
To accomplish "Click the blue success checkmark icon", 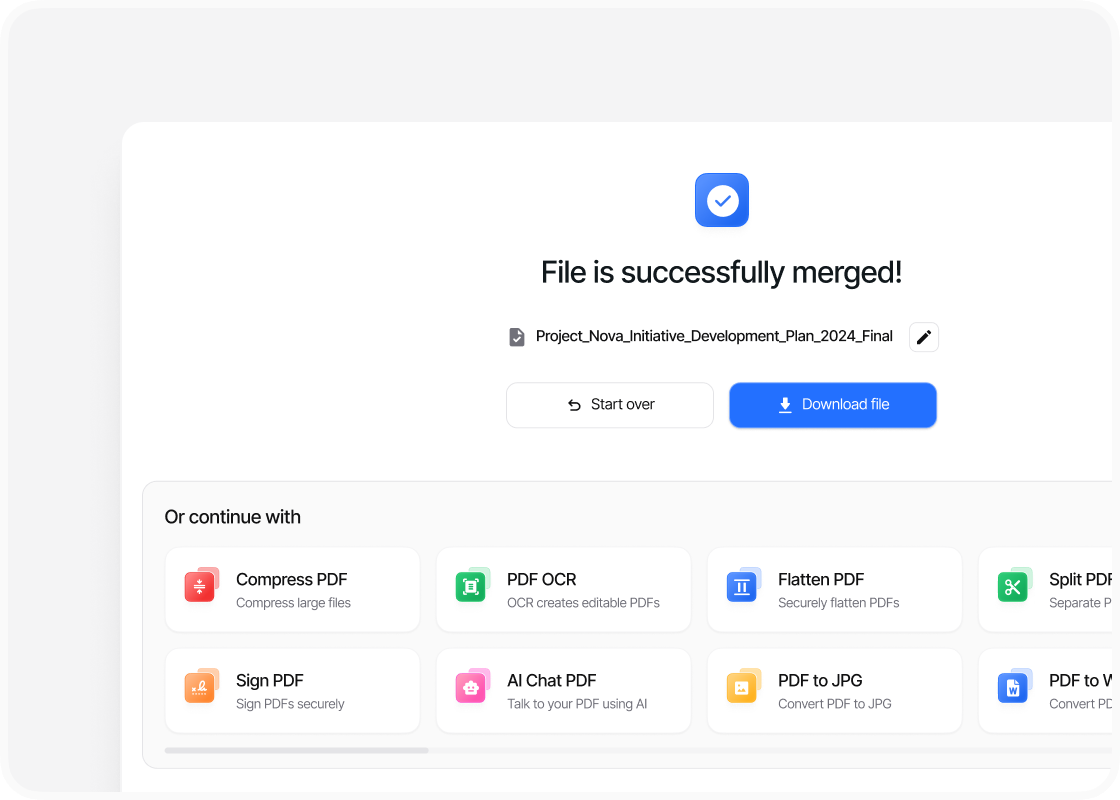I will pos(722,200).
